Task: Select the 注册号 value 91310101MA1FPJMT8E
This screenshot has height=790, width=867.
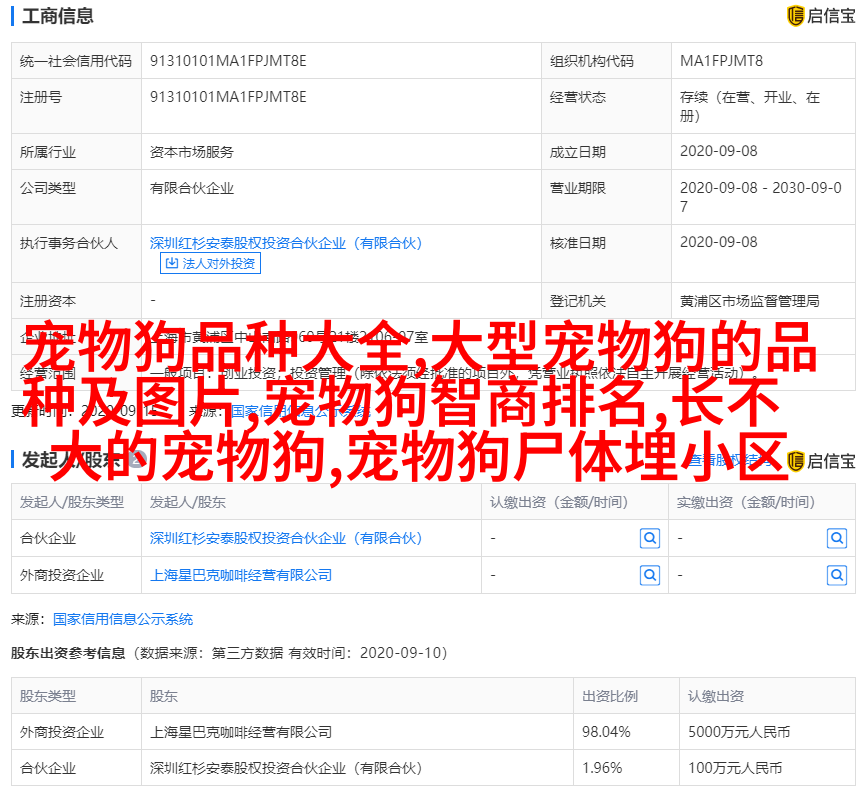Action: pyautogui.click(x=228, y=97)
